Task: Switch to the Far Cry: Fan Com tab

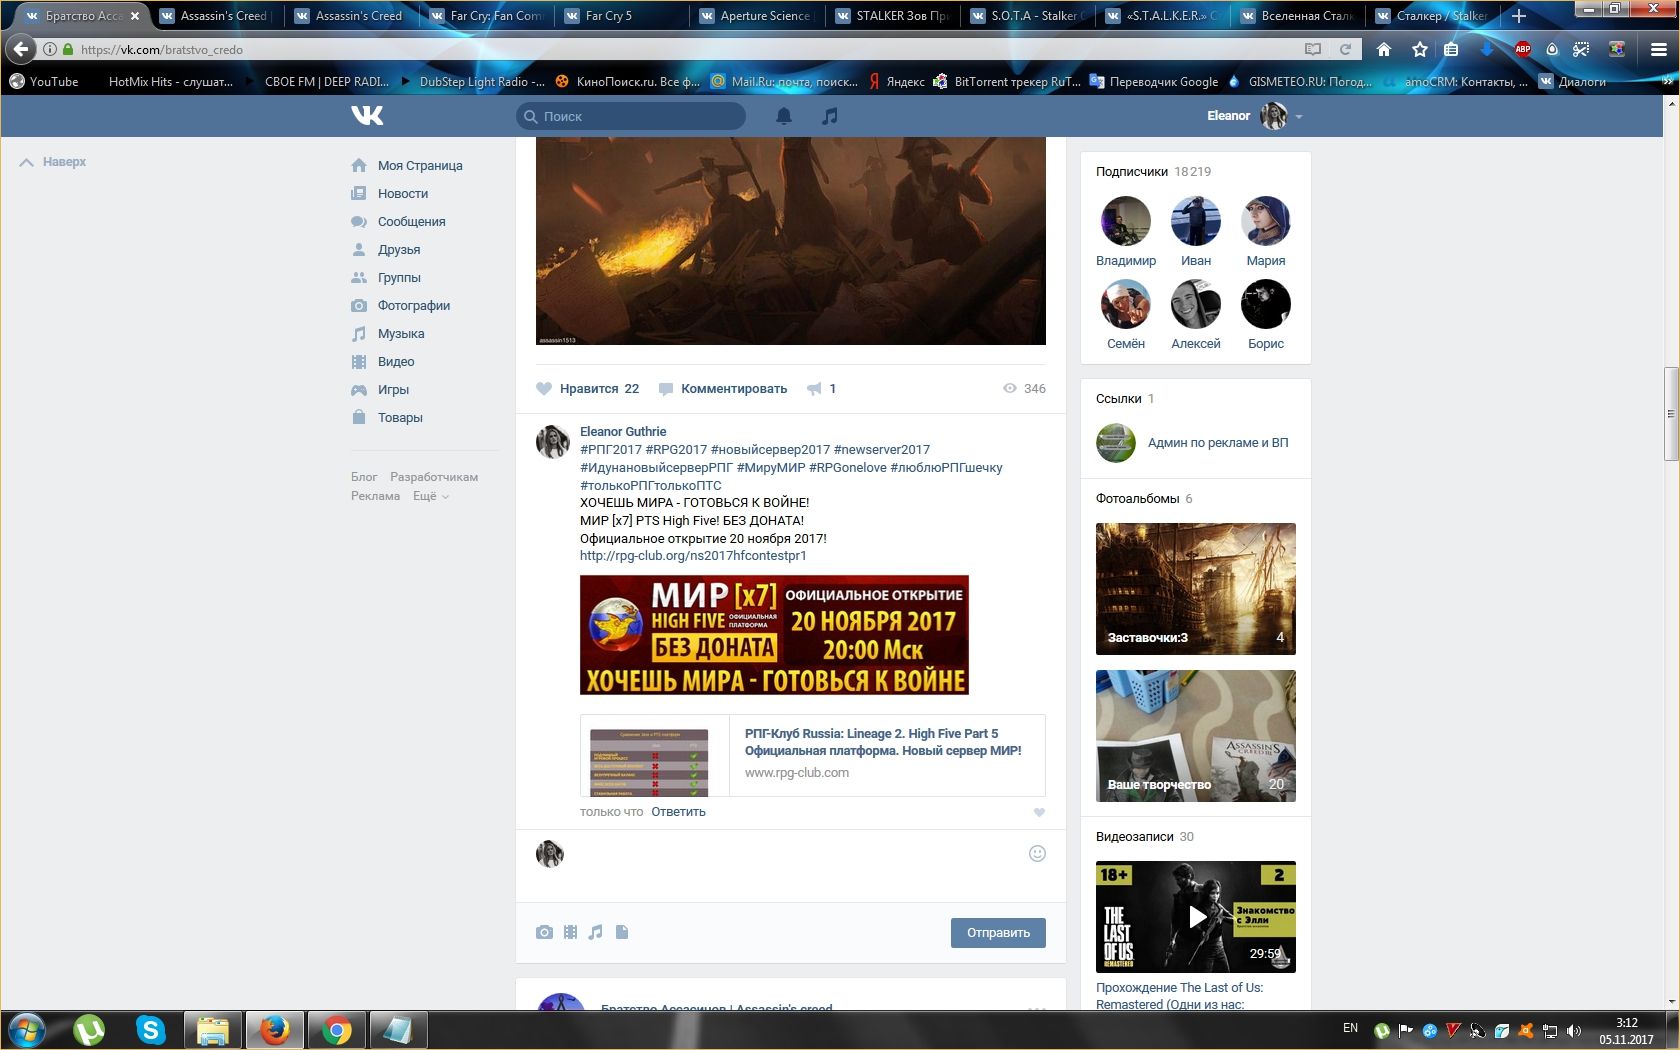Action: (486, 16)
